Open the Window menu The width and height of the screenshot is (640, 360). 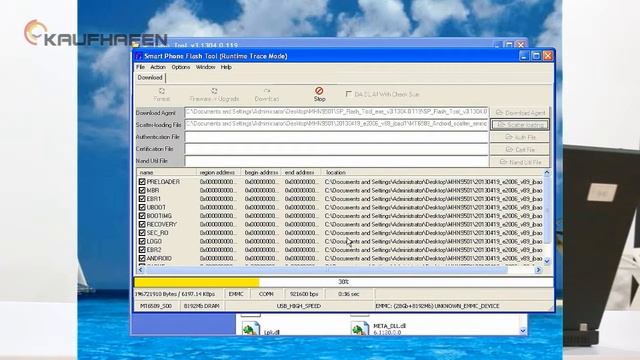coord(205,67)
